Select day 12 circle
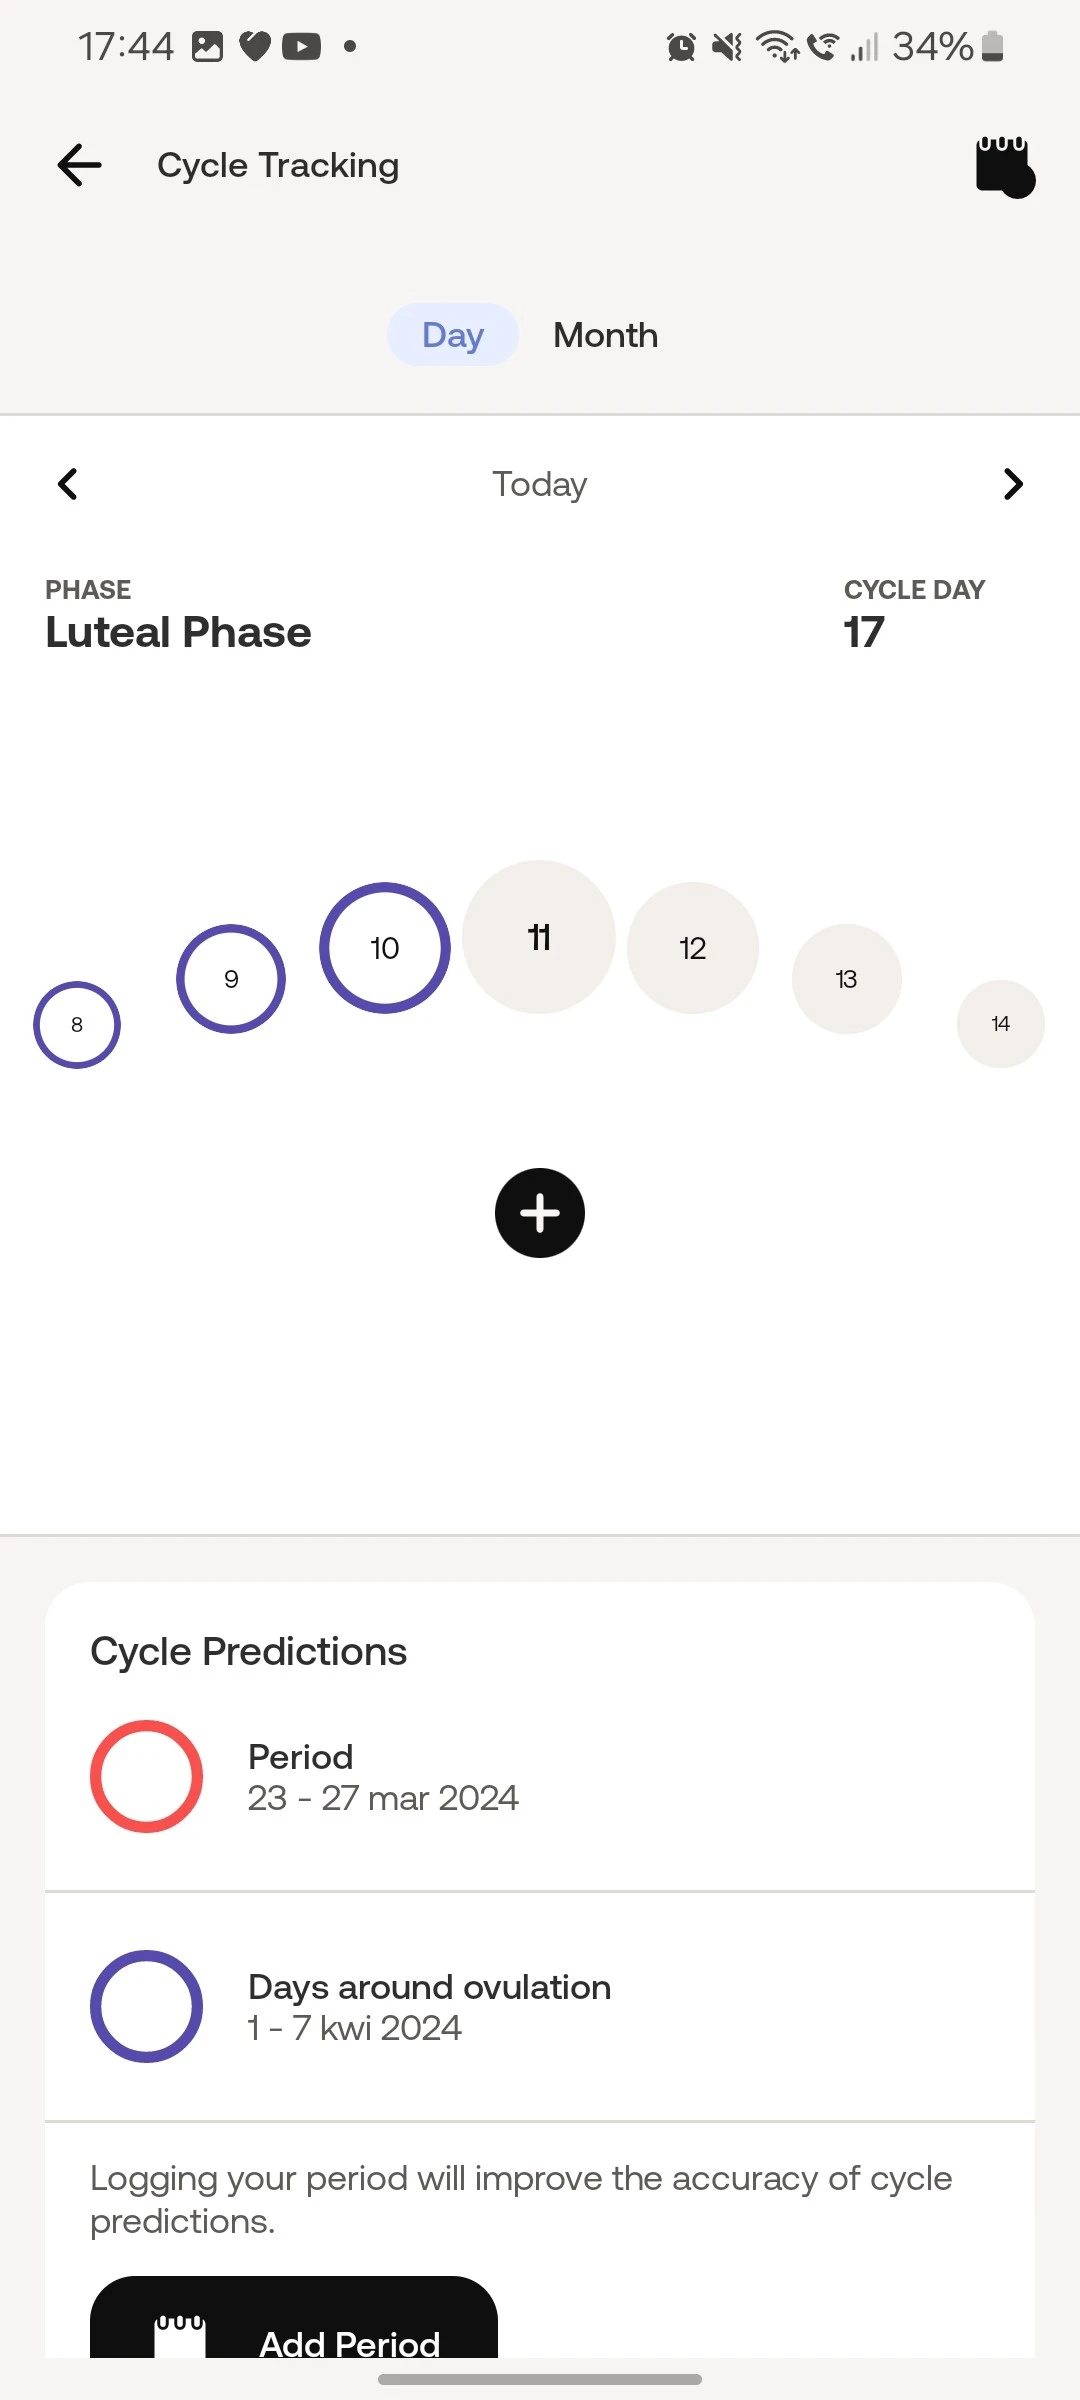 tap(693, 948)
